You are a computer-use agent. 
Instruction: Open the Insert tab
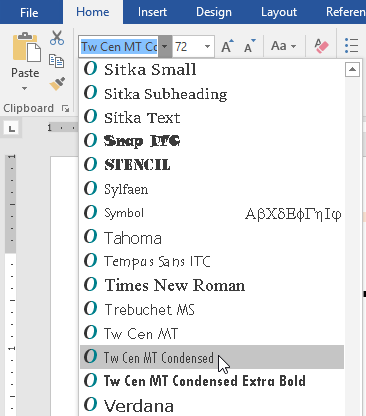pos(152,12)
